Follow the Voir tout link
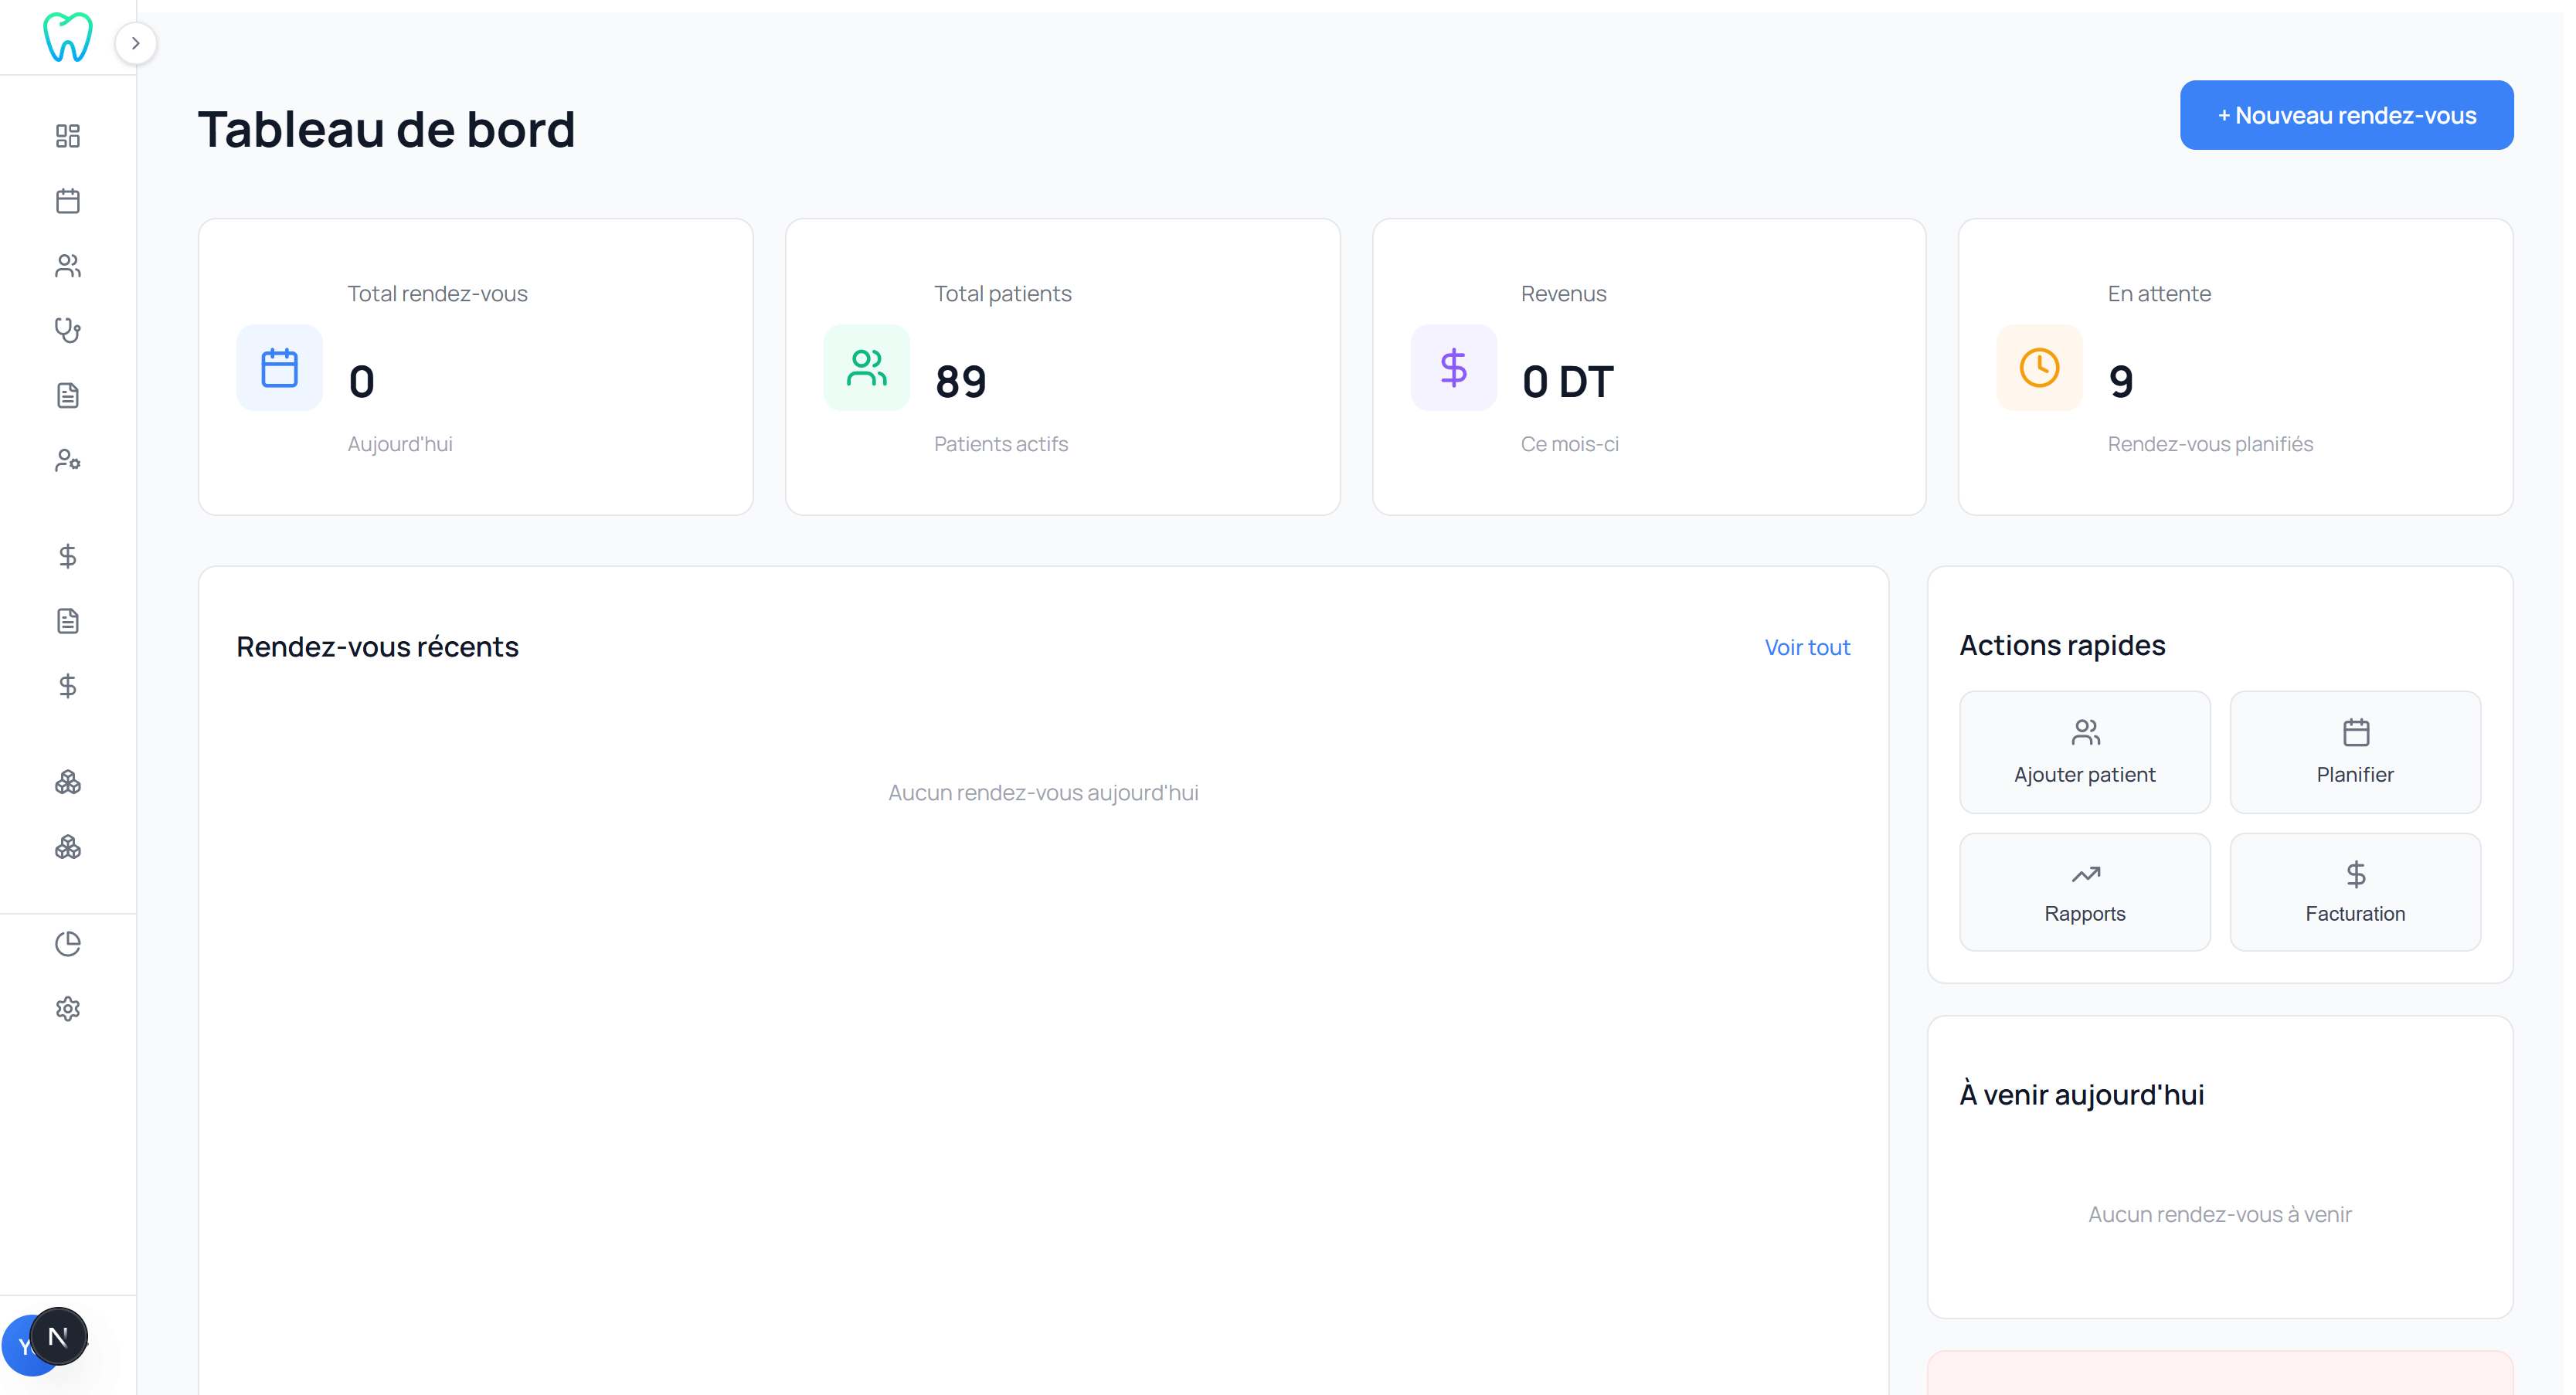 click(x=1807, y=647)
